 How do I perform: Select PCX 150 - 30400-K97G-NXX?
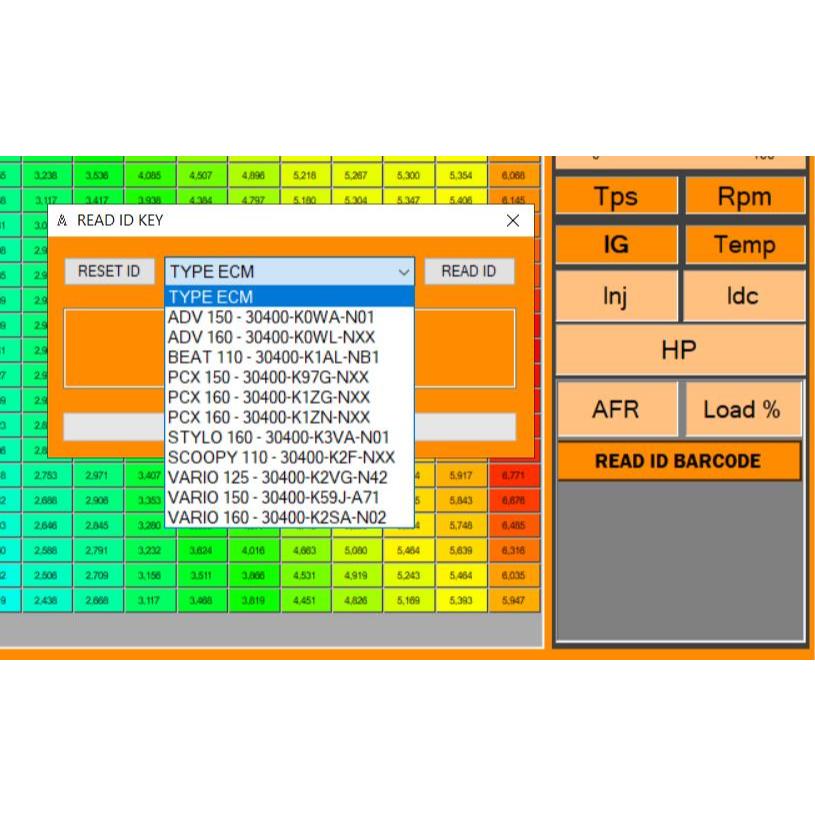coord(290,377)
